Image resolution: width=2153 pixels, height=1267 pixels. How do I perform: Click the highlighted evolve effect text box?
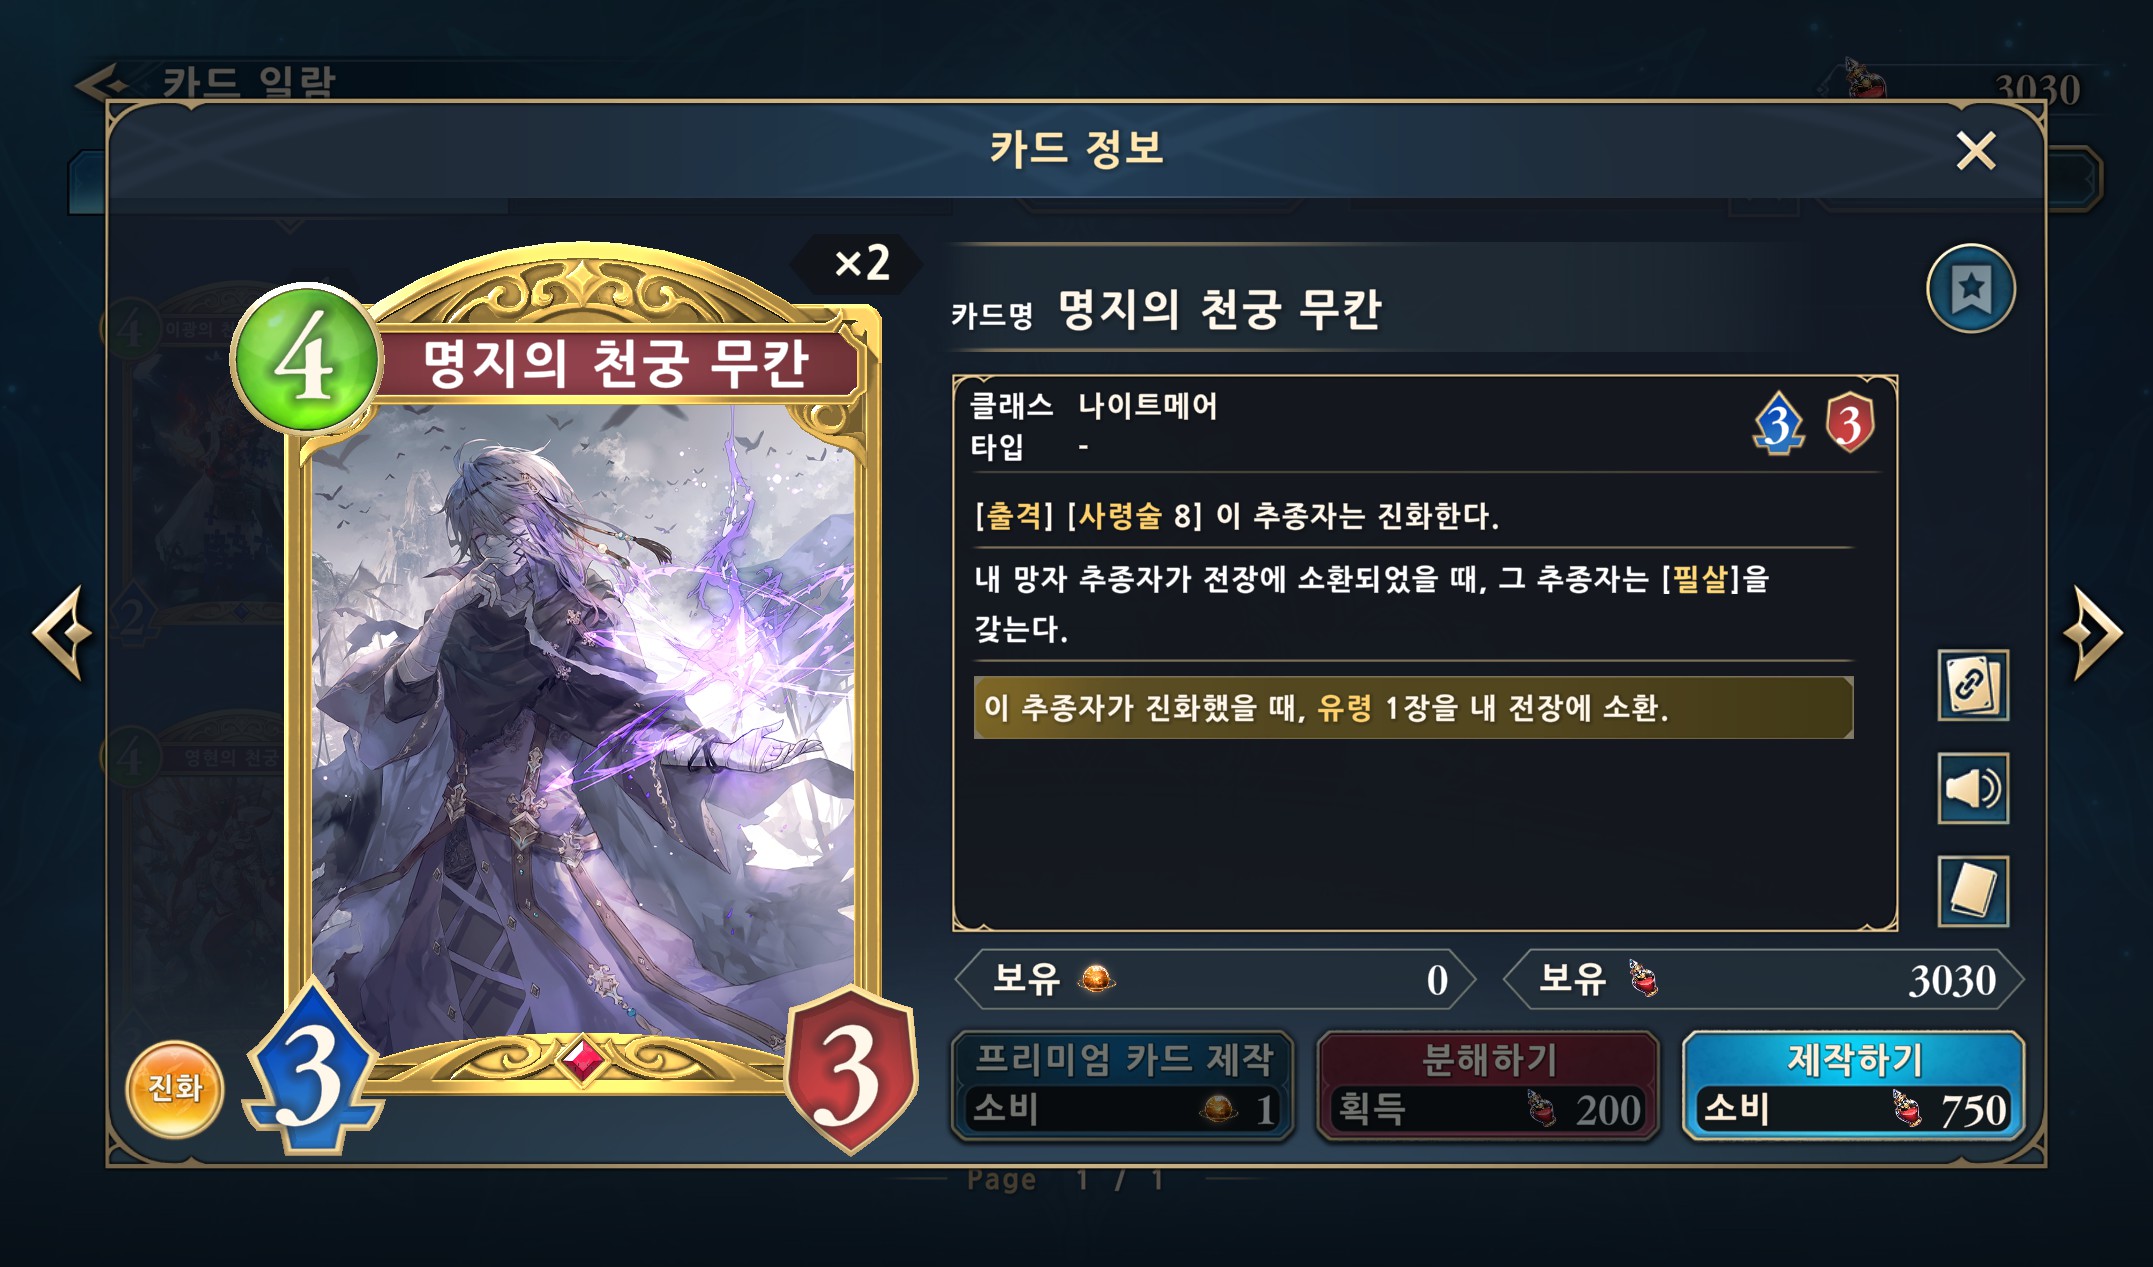(x=1413, y=708)
